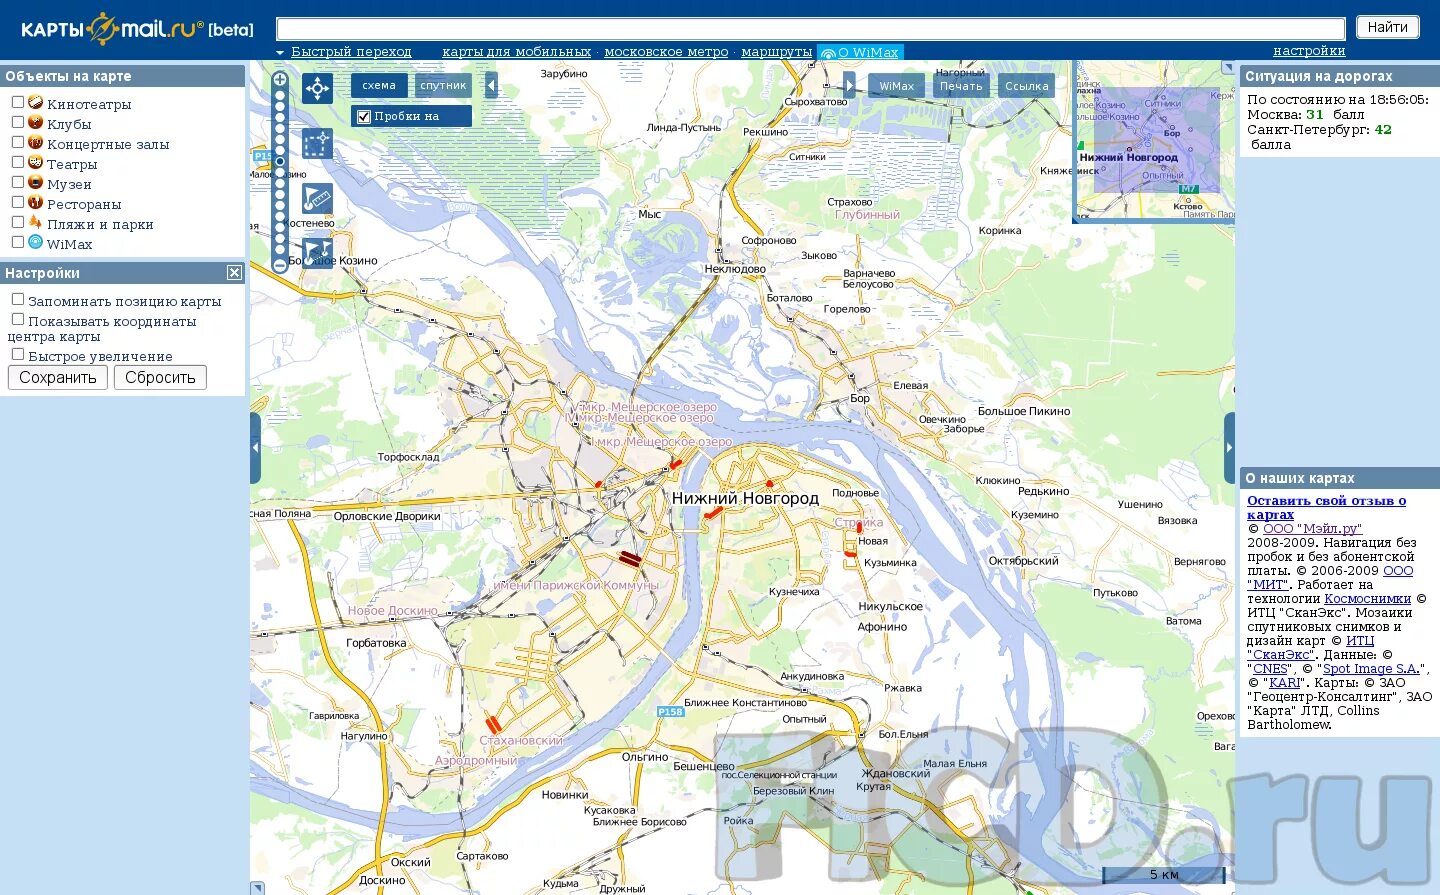
Task: Activate the distance ruler measurement tool
Action: [317, 199]
